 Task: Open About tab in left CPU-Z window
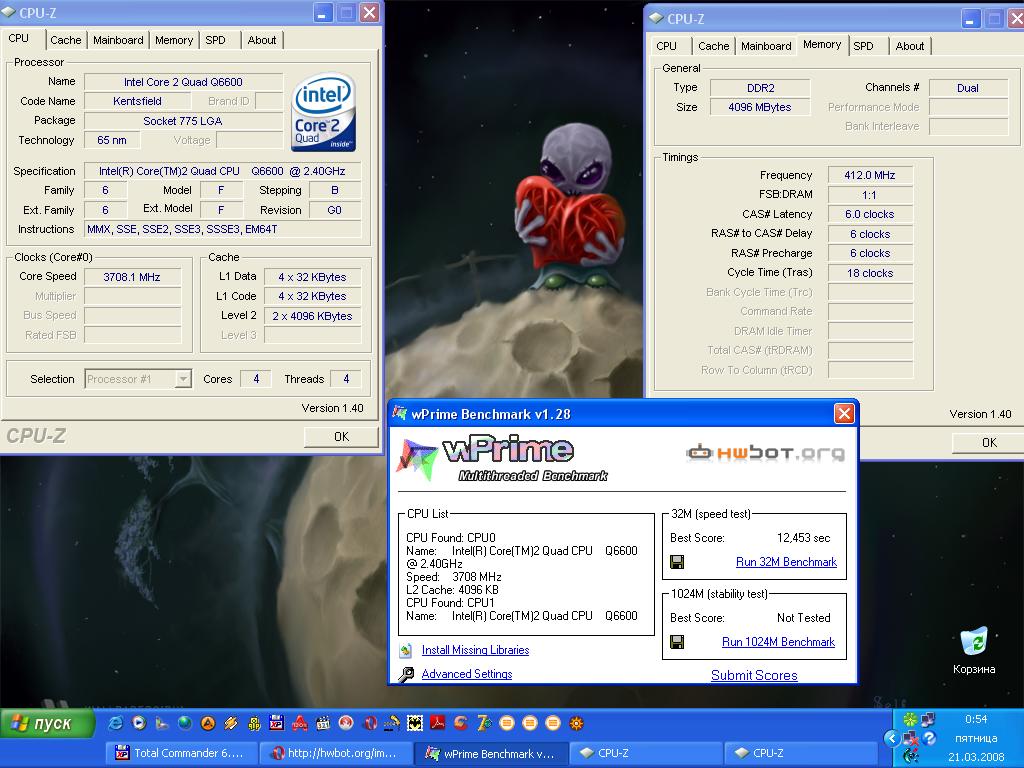tap(262, 40)
